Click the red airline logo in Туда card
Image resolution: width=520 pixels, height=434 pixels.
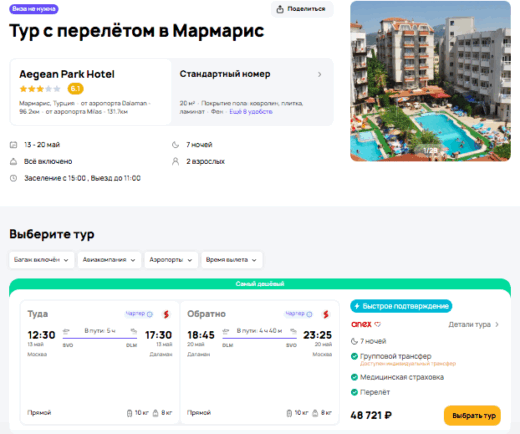coord(166,314)
